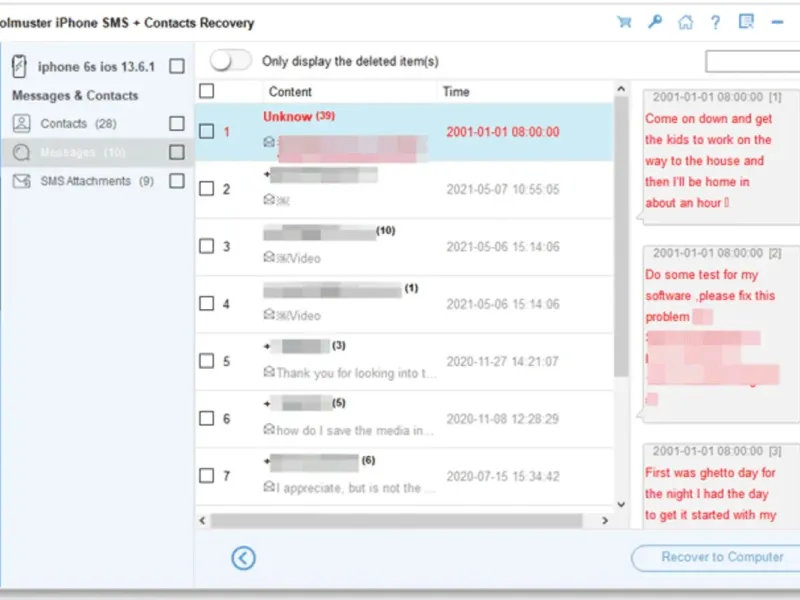This screenshot has height=600, width=800.
Task: Click the iPhone device icon
Action: [19, 66]
